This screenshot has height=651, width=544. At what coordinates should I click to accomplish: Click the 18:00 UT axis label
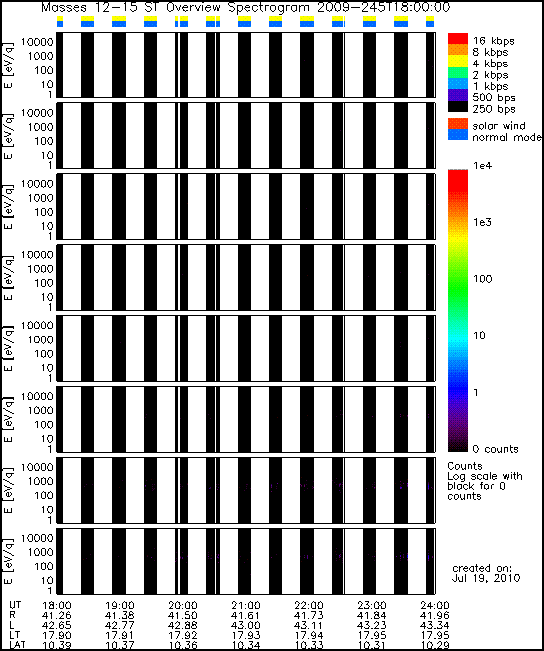(x=57, y=606)
